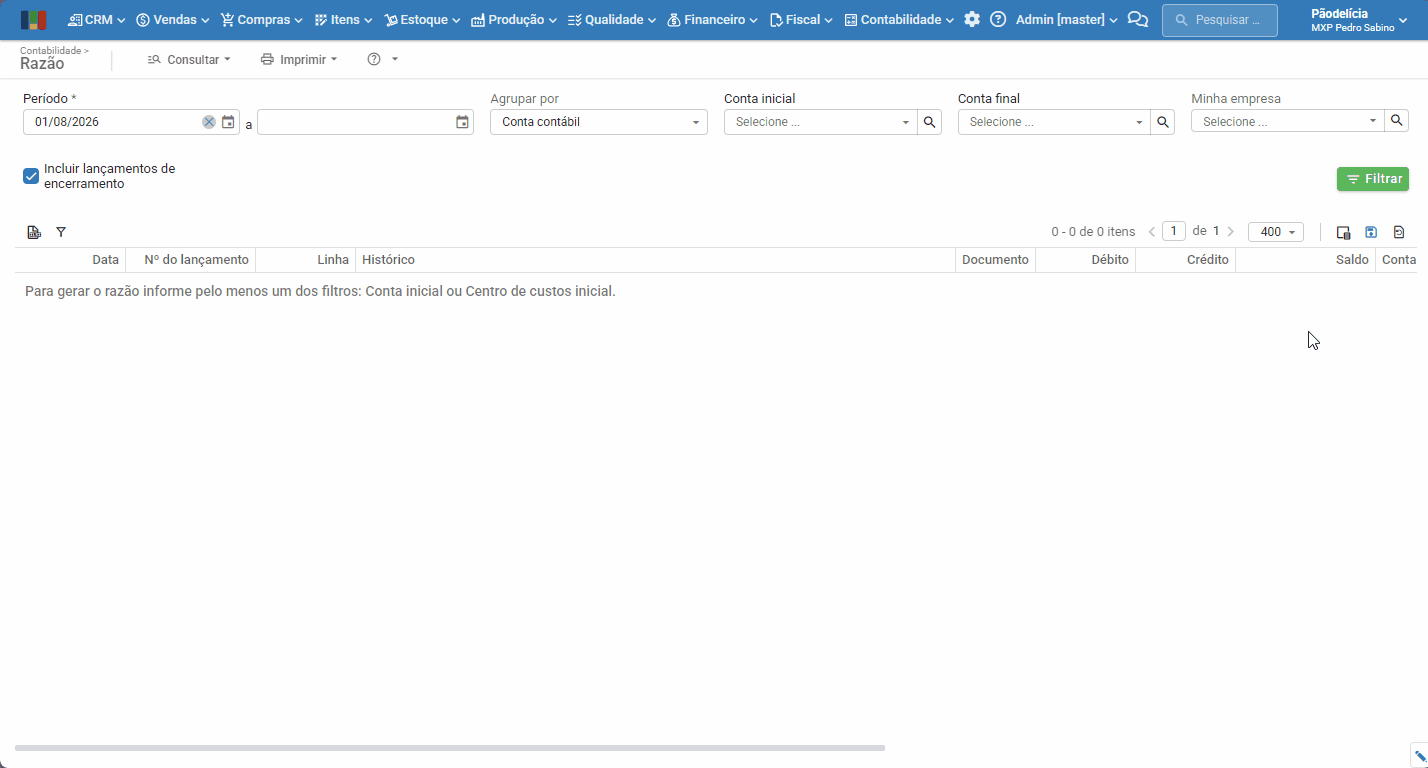Search Minha empresa with magnifier

pos(1397,121)
